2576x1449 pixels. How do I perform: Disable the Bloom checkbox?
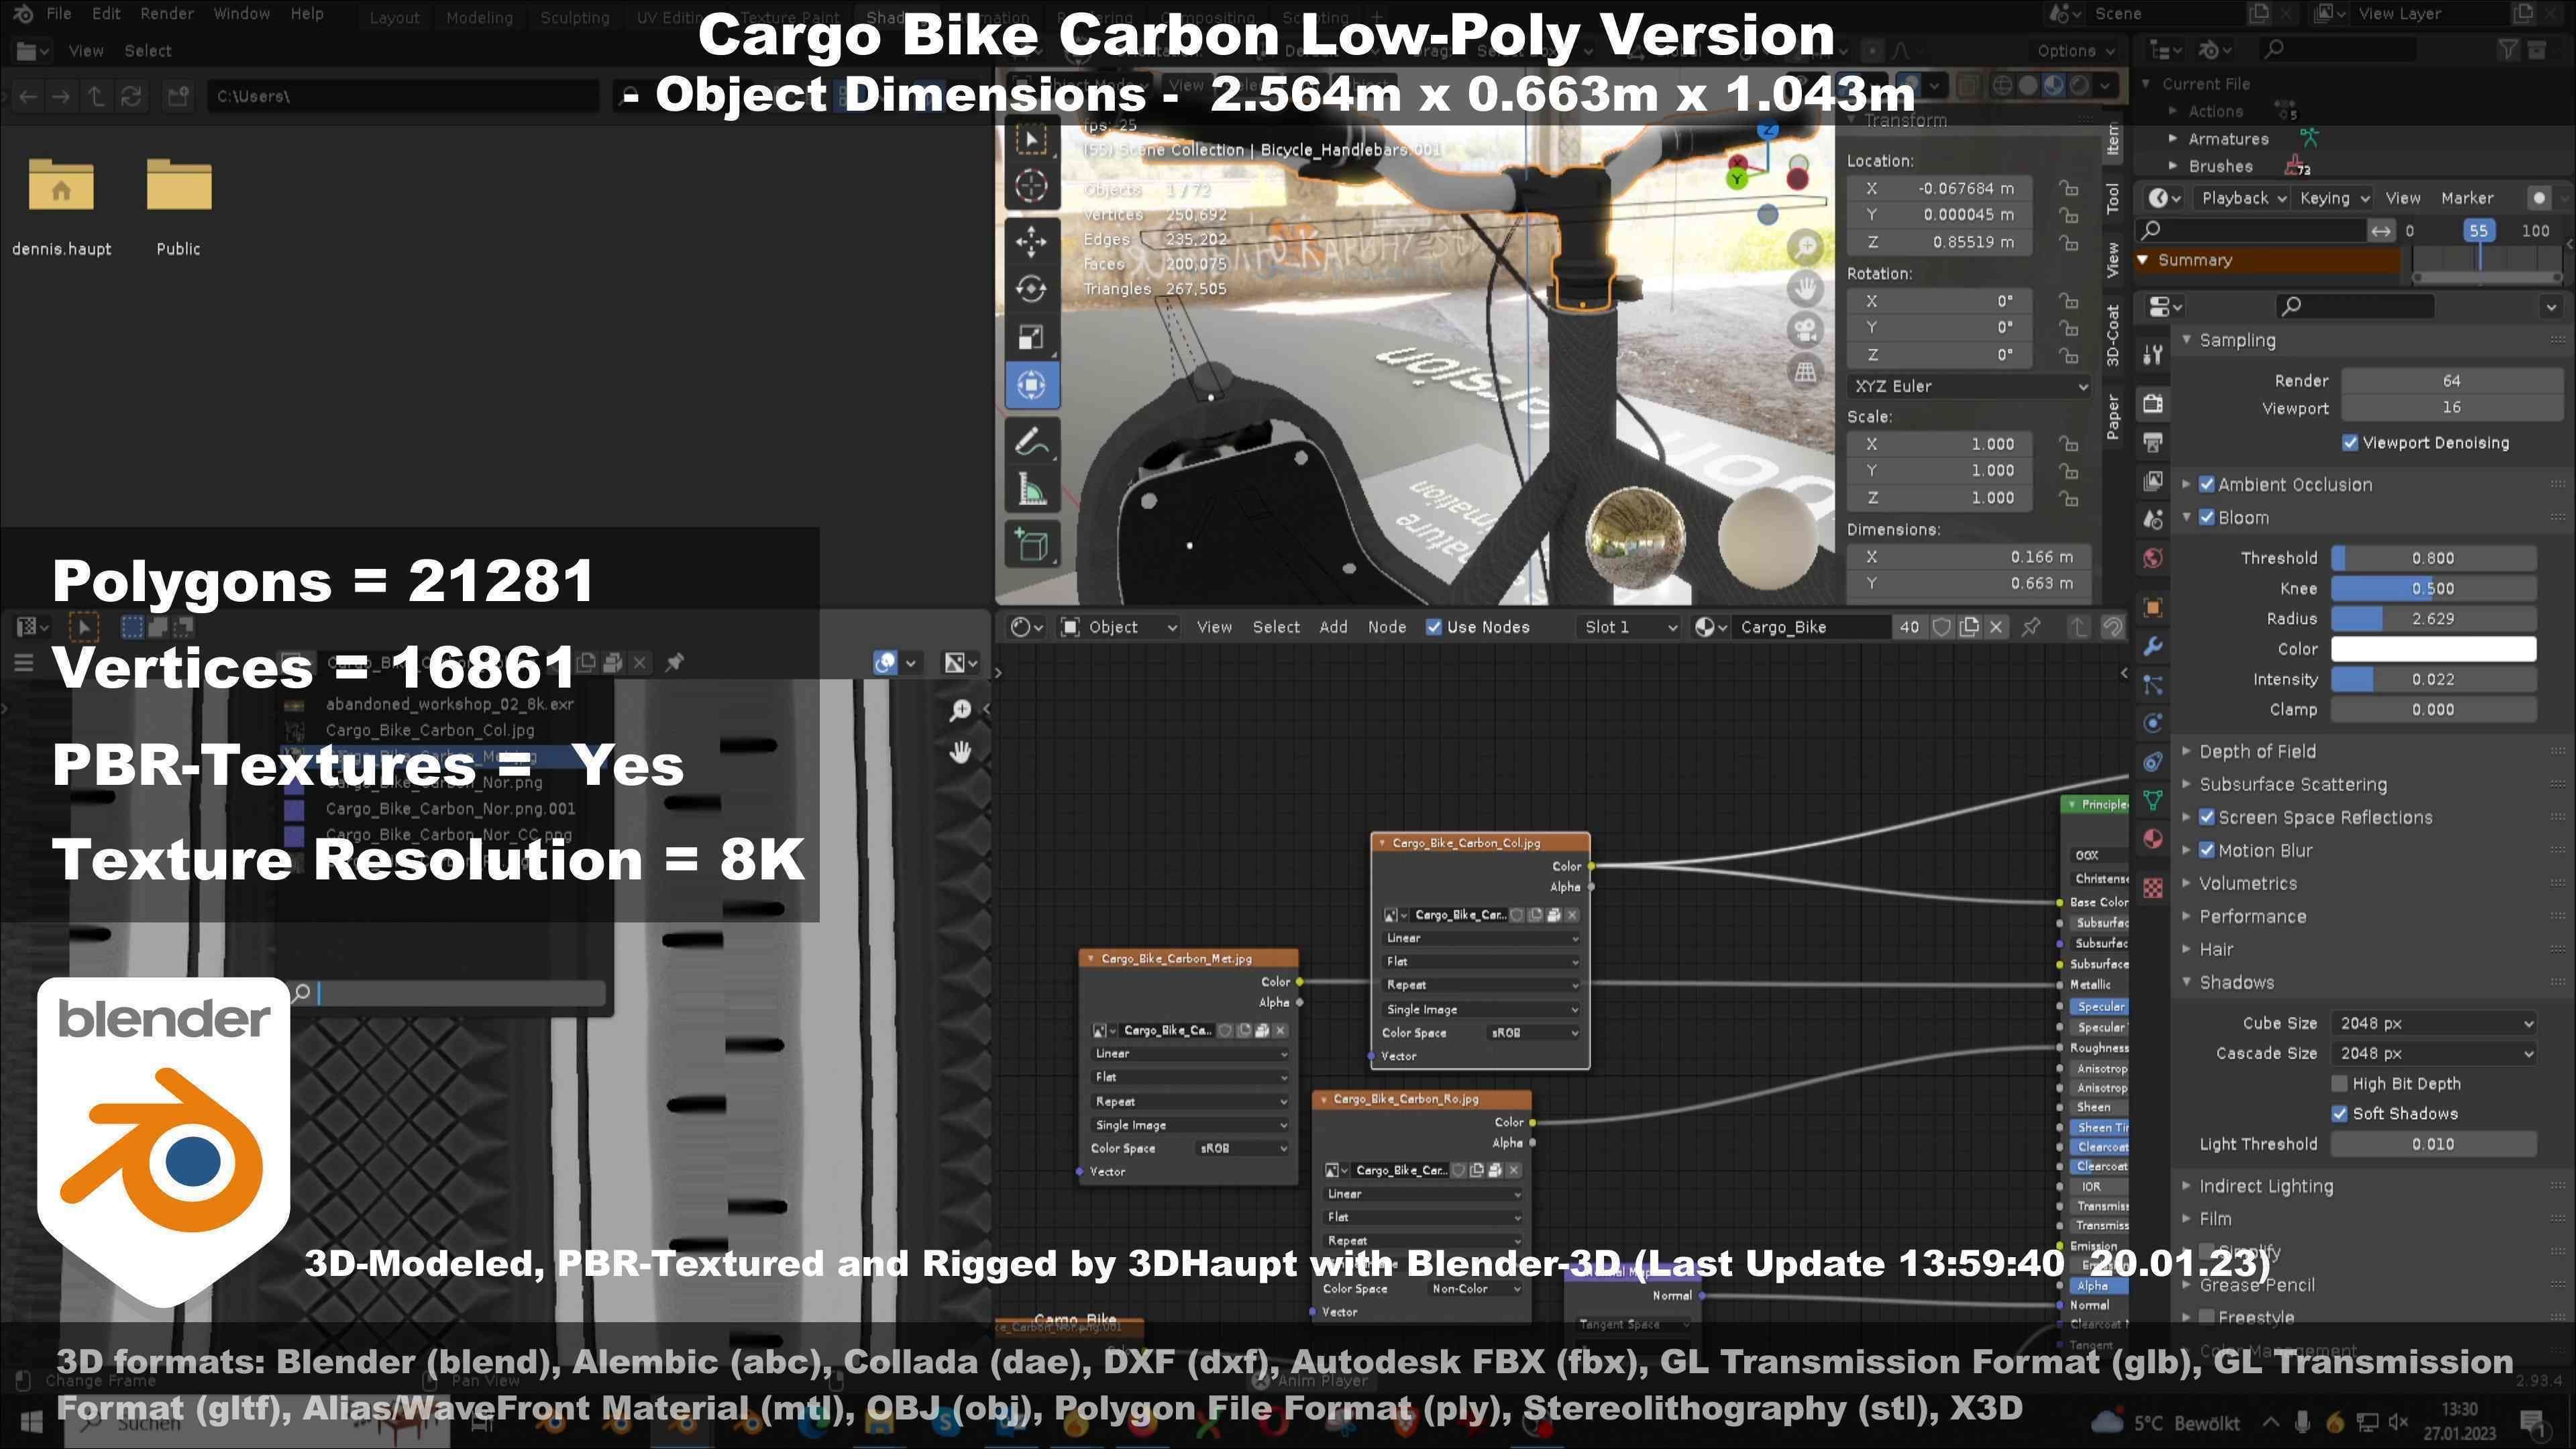click(x=2207, y=517)
